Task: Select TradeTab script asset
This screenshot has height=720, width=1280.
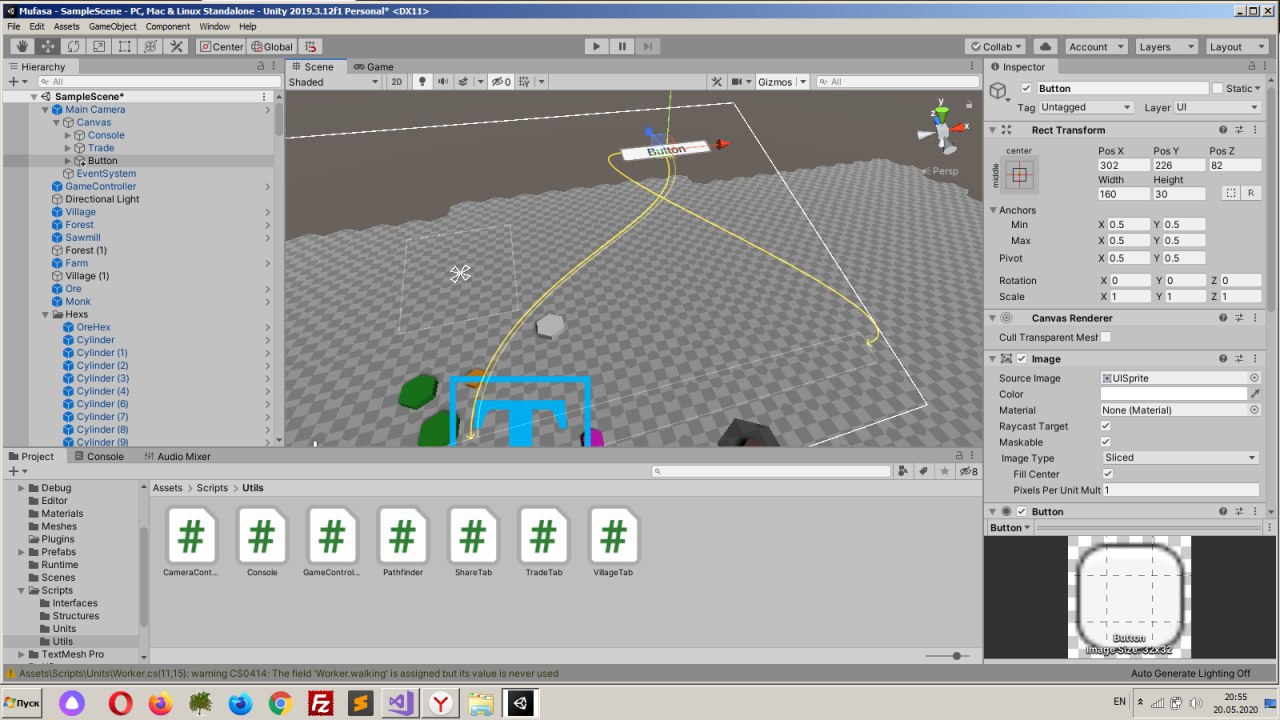Action: pyautogui.click(x=543, y=541)
